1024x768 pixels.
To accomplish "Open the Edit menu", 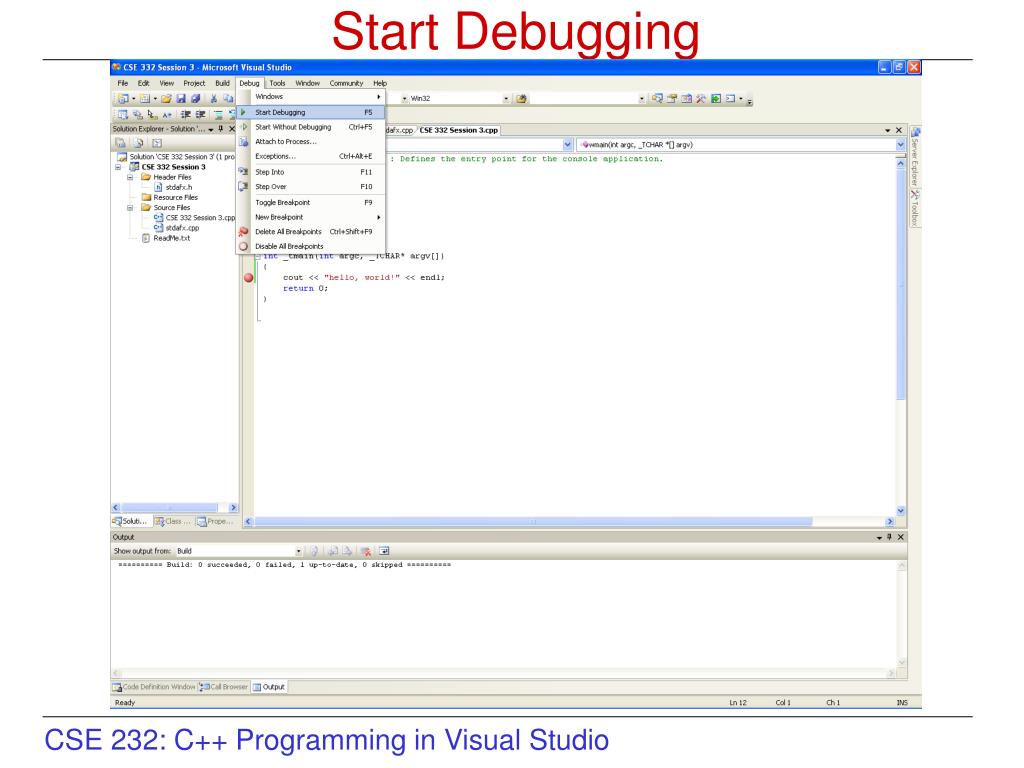I will [x=144, y=83].
